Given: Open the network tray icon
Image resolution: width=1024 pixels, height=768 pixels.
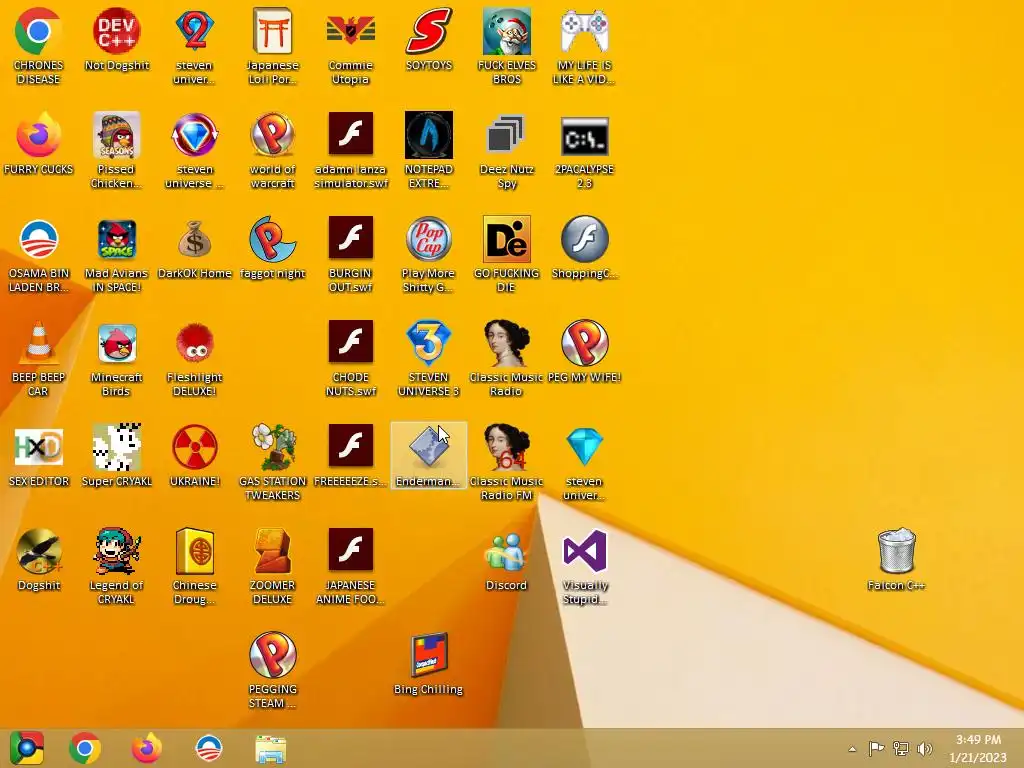Looking at the screenshot, I should point(901,748).
